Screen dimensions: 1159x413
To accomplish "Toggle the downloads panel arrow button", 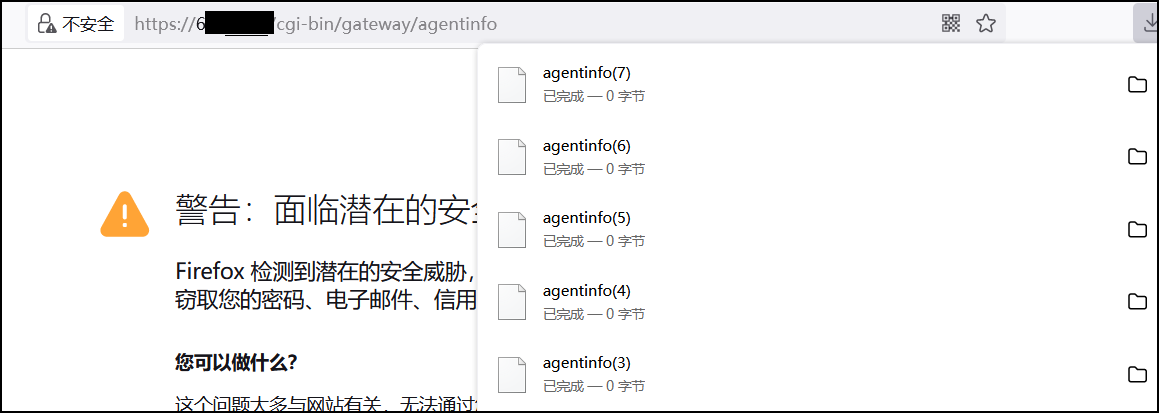I will [1144, 23].
